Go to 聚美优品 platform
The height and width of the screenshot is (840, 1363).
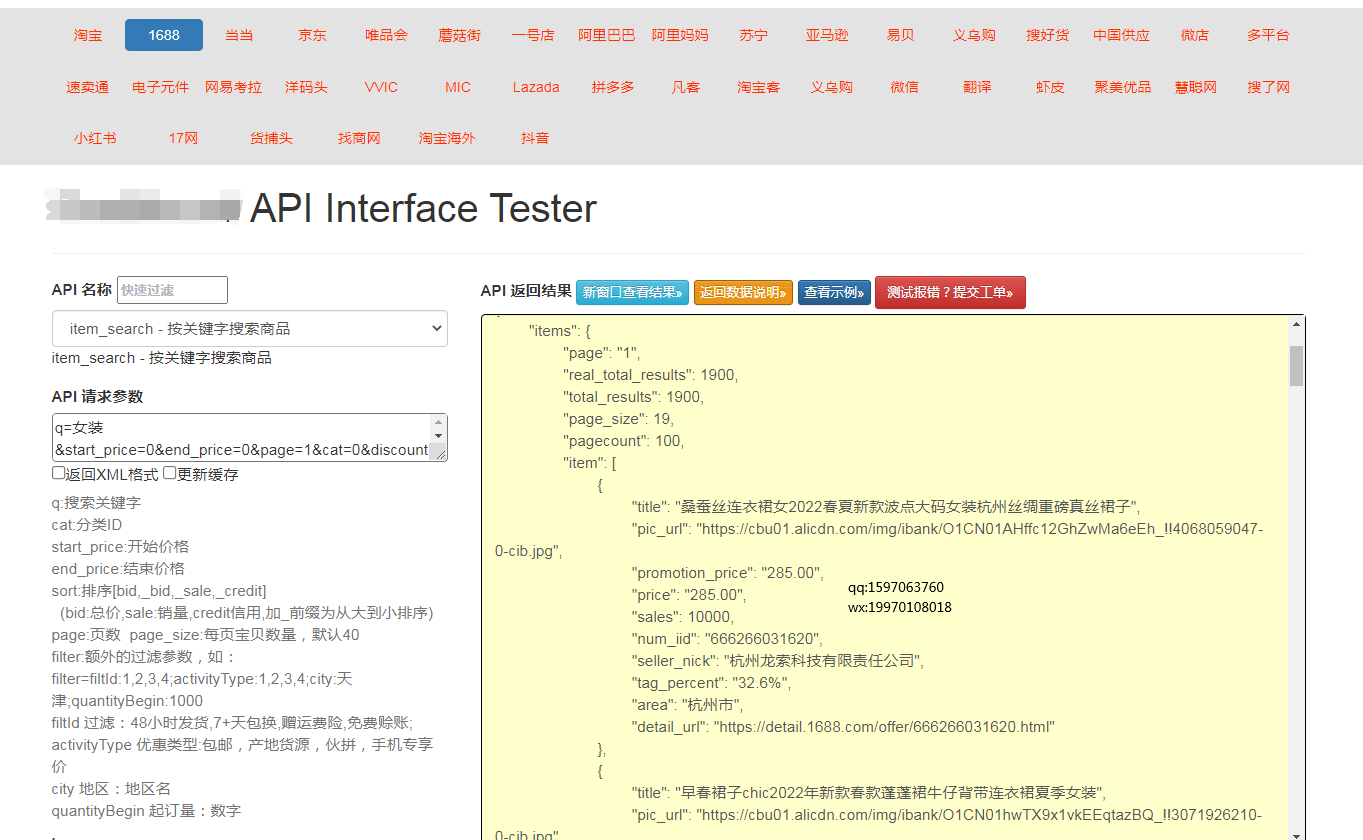(1123, 87)
